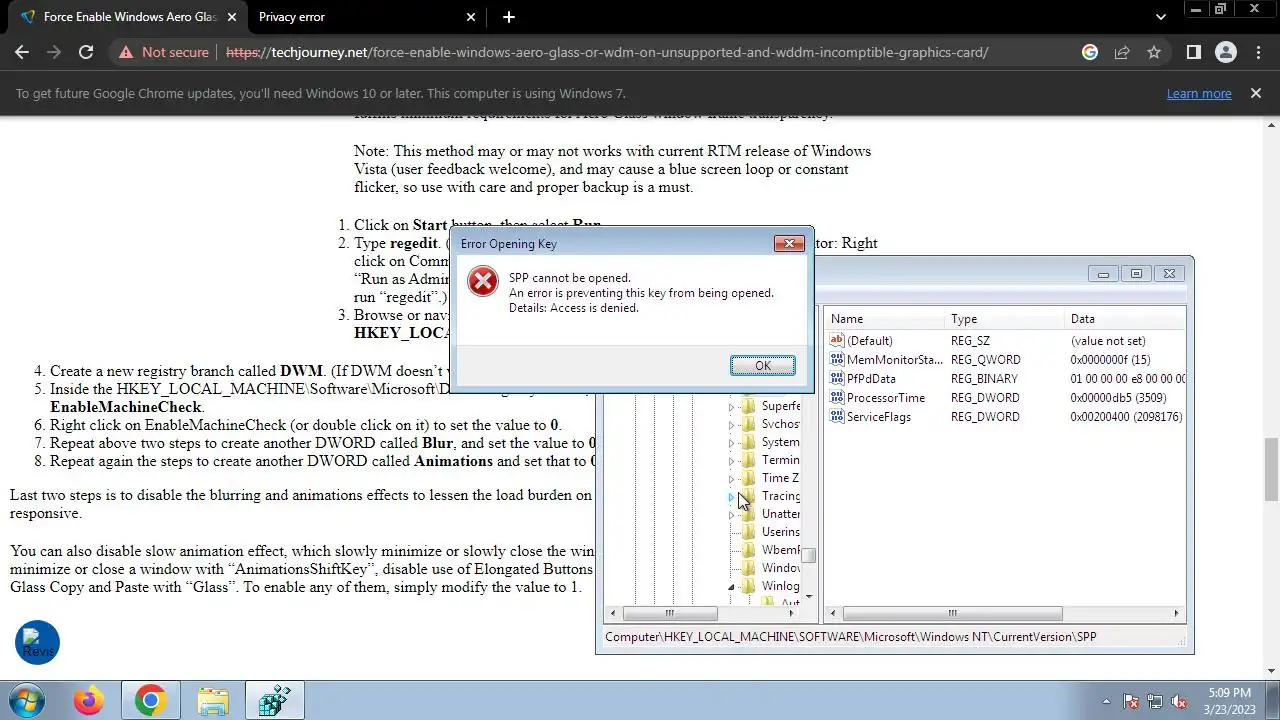The image size is (1280, 720).
Task: Click the Learn more link
Action: tap(1199, 93)
